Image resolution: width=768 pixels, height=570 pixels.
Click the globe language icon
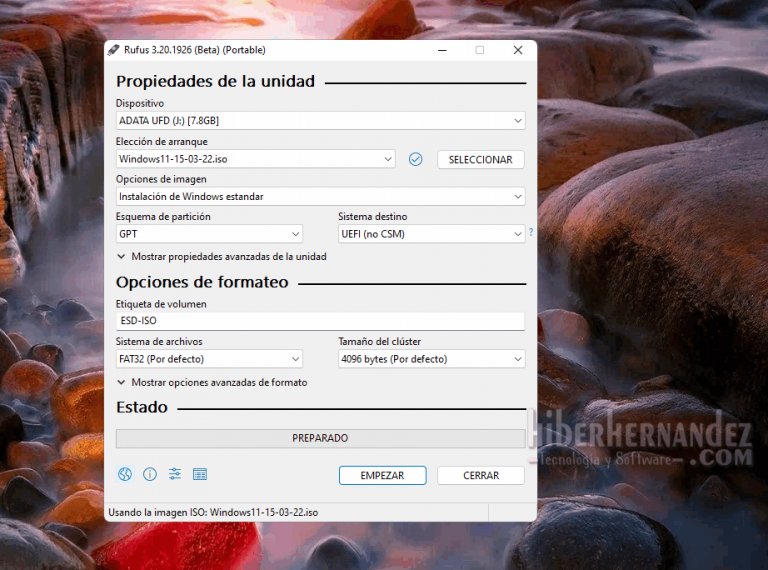(x=125, y=475)
